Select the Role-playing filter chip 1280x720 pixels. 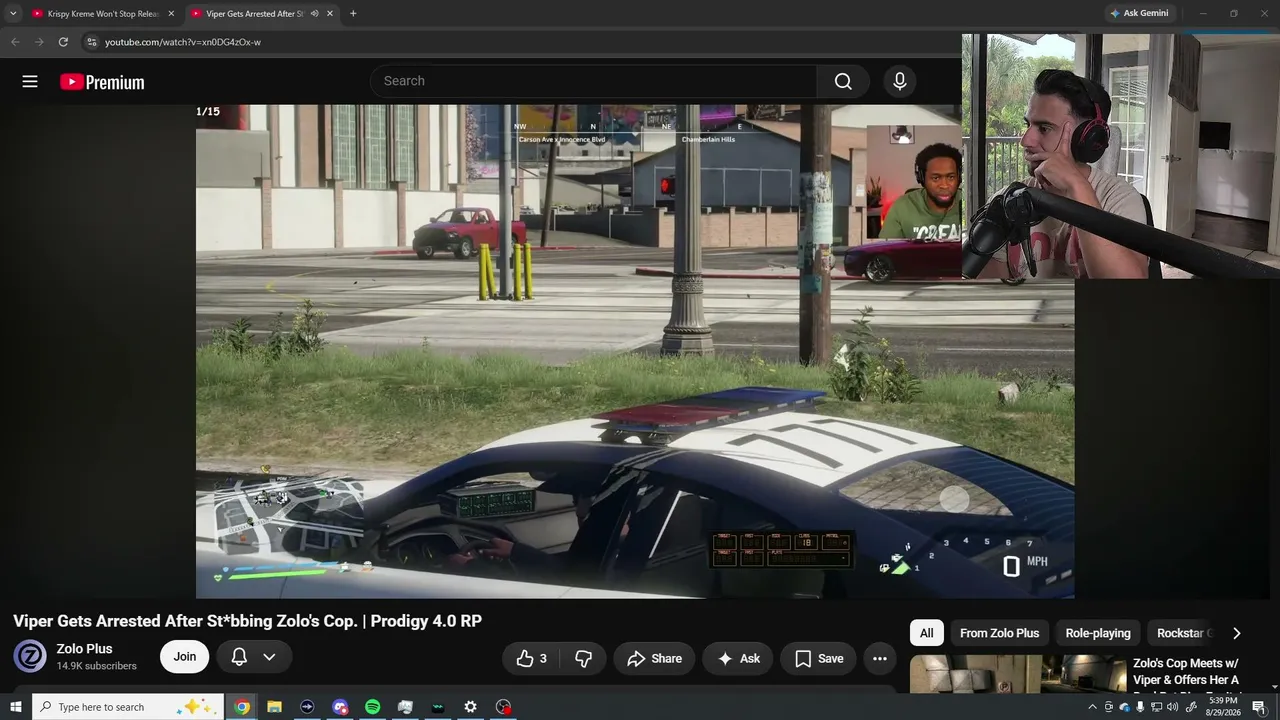tap(1098, 633)
